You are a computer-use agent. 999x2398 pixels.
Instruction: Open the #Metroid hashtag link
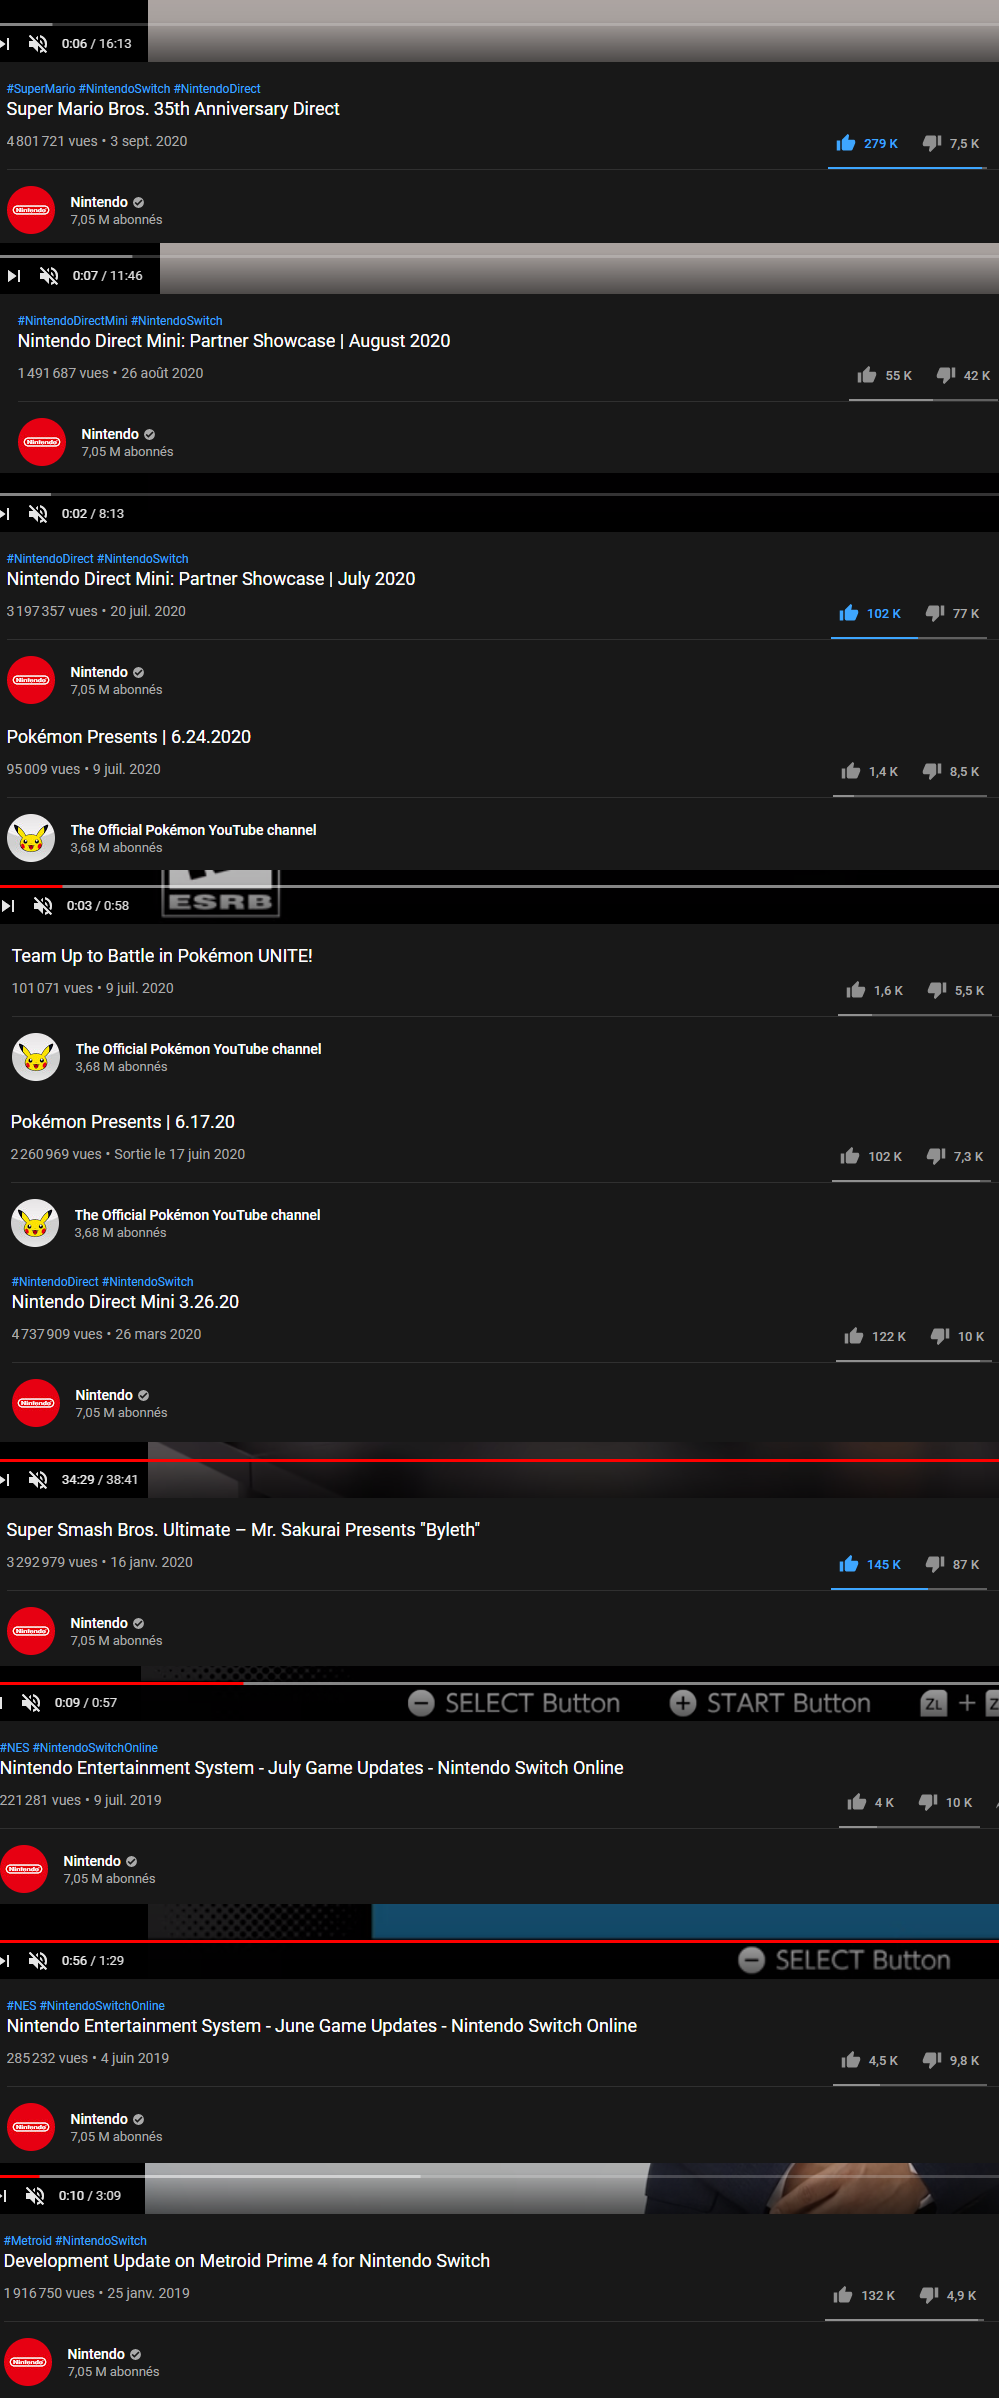click(28, 2241)
